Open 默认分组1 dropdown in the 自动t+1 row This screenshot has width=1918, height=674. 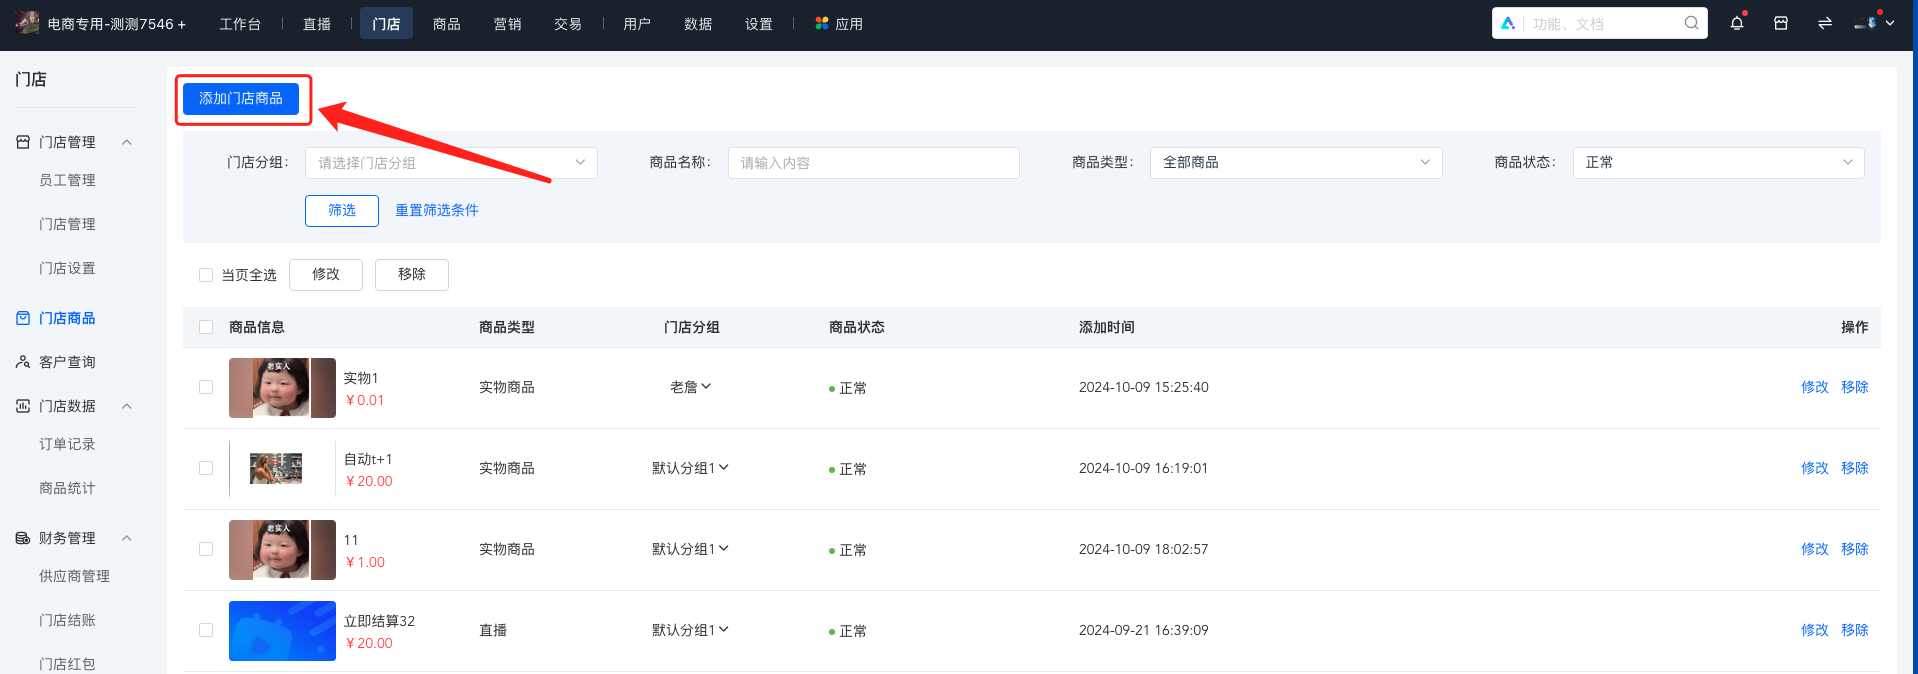[691, 468]
